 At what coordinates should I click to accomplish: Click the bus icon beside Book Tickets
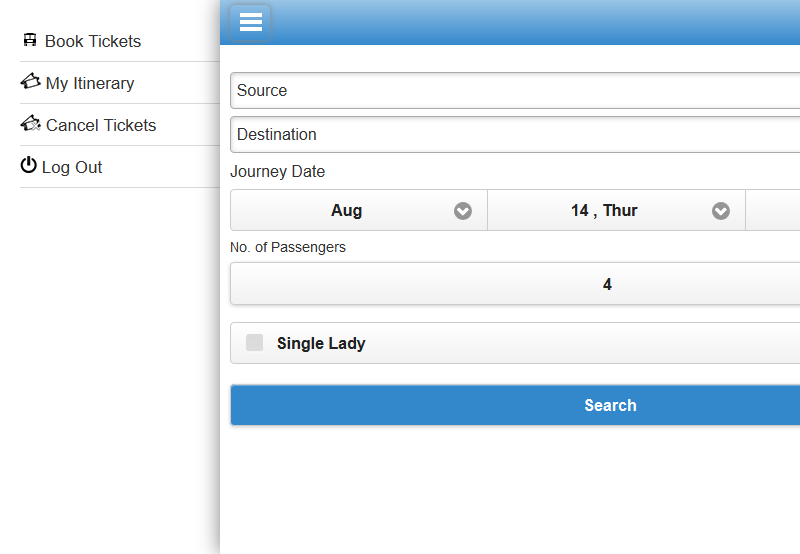tap(30, 41)
